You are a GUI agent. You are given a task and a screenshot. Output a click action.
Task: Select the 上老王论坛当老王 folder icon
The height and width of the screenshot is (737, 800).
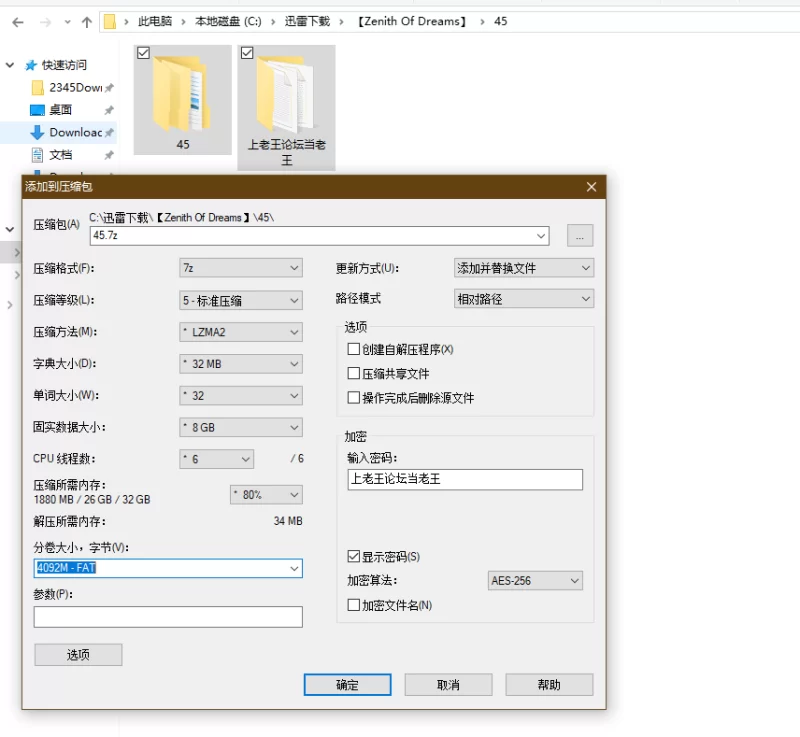click(x=287, y=95)
